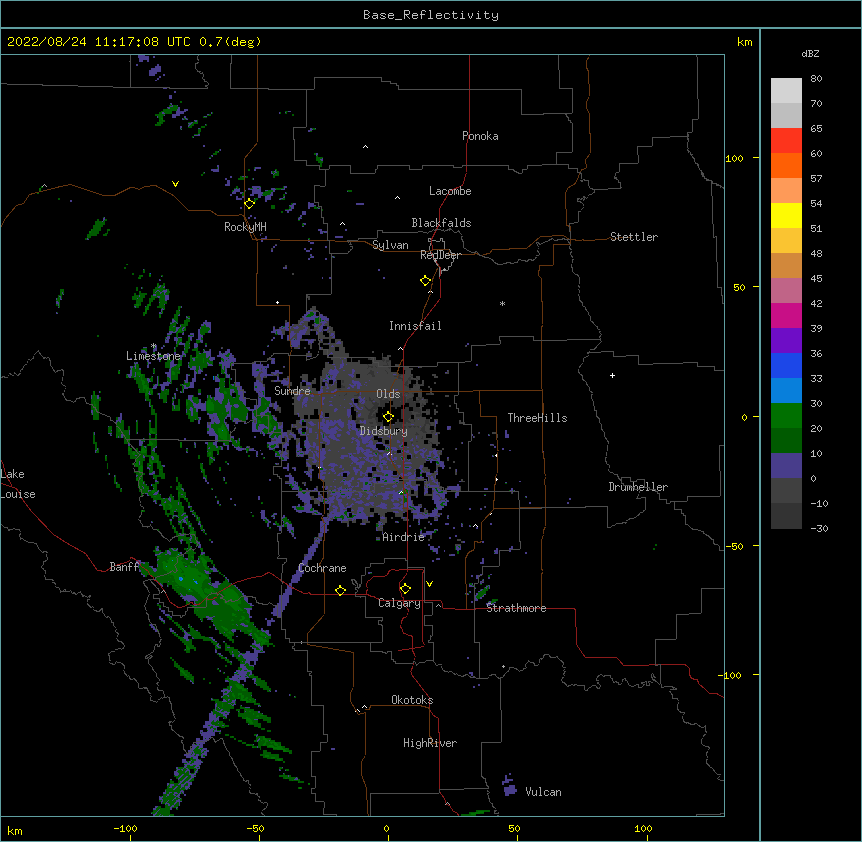
Task: Click the yellow diamond marker above Calgary label
Action: tap(405, 589)
